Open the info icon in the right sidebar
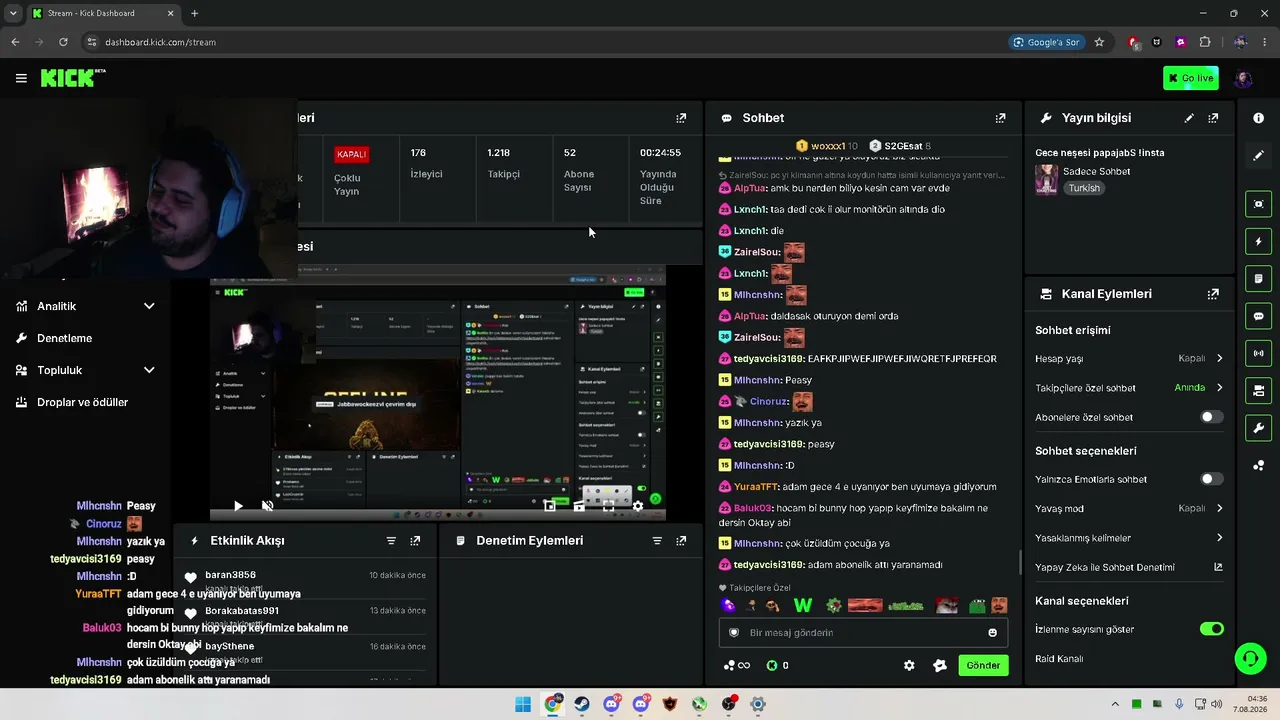This screenshot has height=720, width=1280. (1258, 118)
